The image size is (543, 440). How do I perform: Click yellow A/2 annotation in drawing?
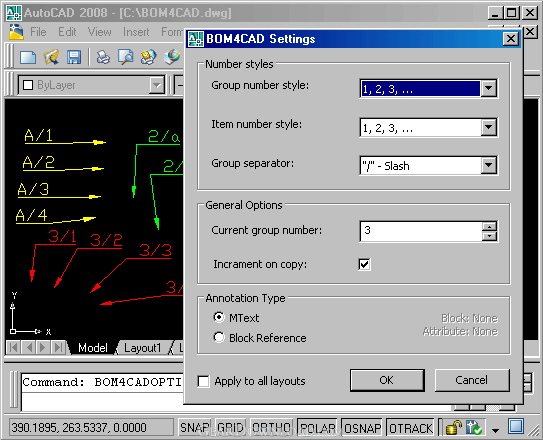pos(39,162)
